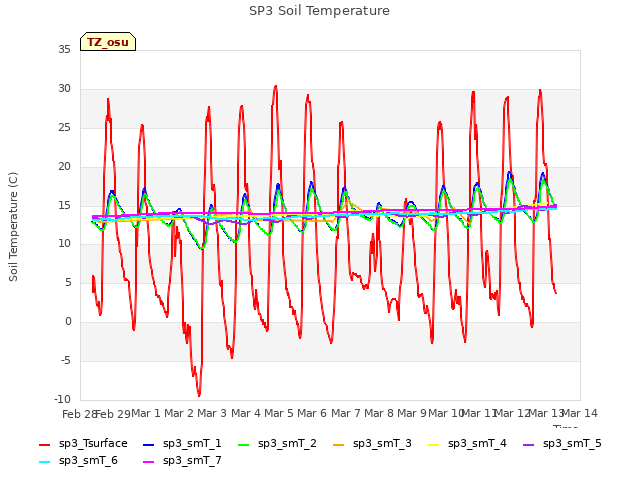Toggle sp3_smT_3 legend entry
This screenshot has height=480, width=640.
point(372,444)
